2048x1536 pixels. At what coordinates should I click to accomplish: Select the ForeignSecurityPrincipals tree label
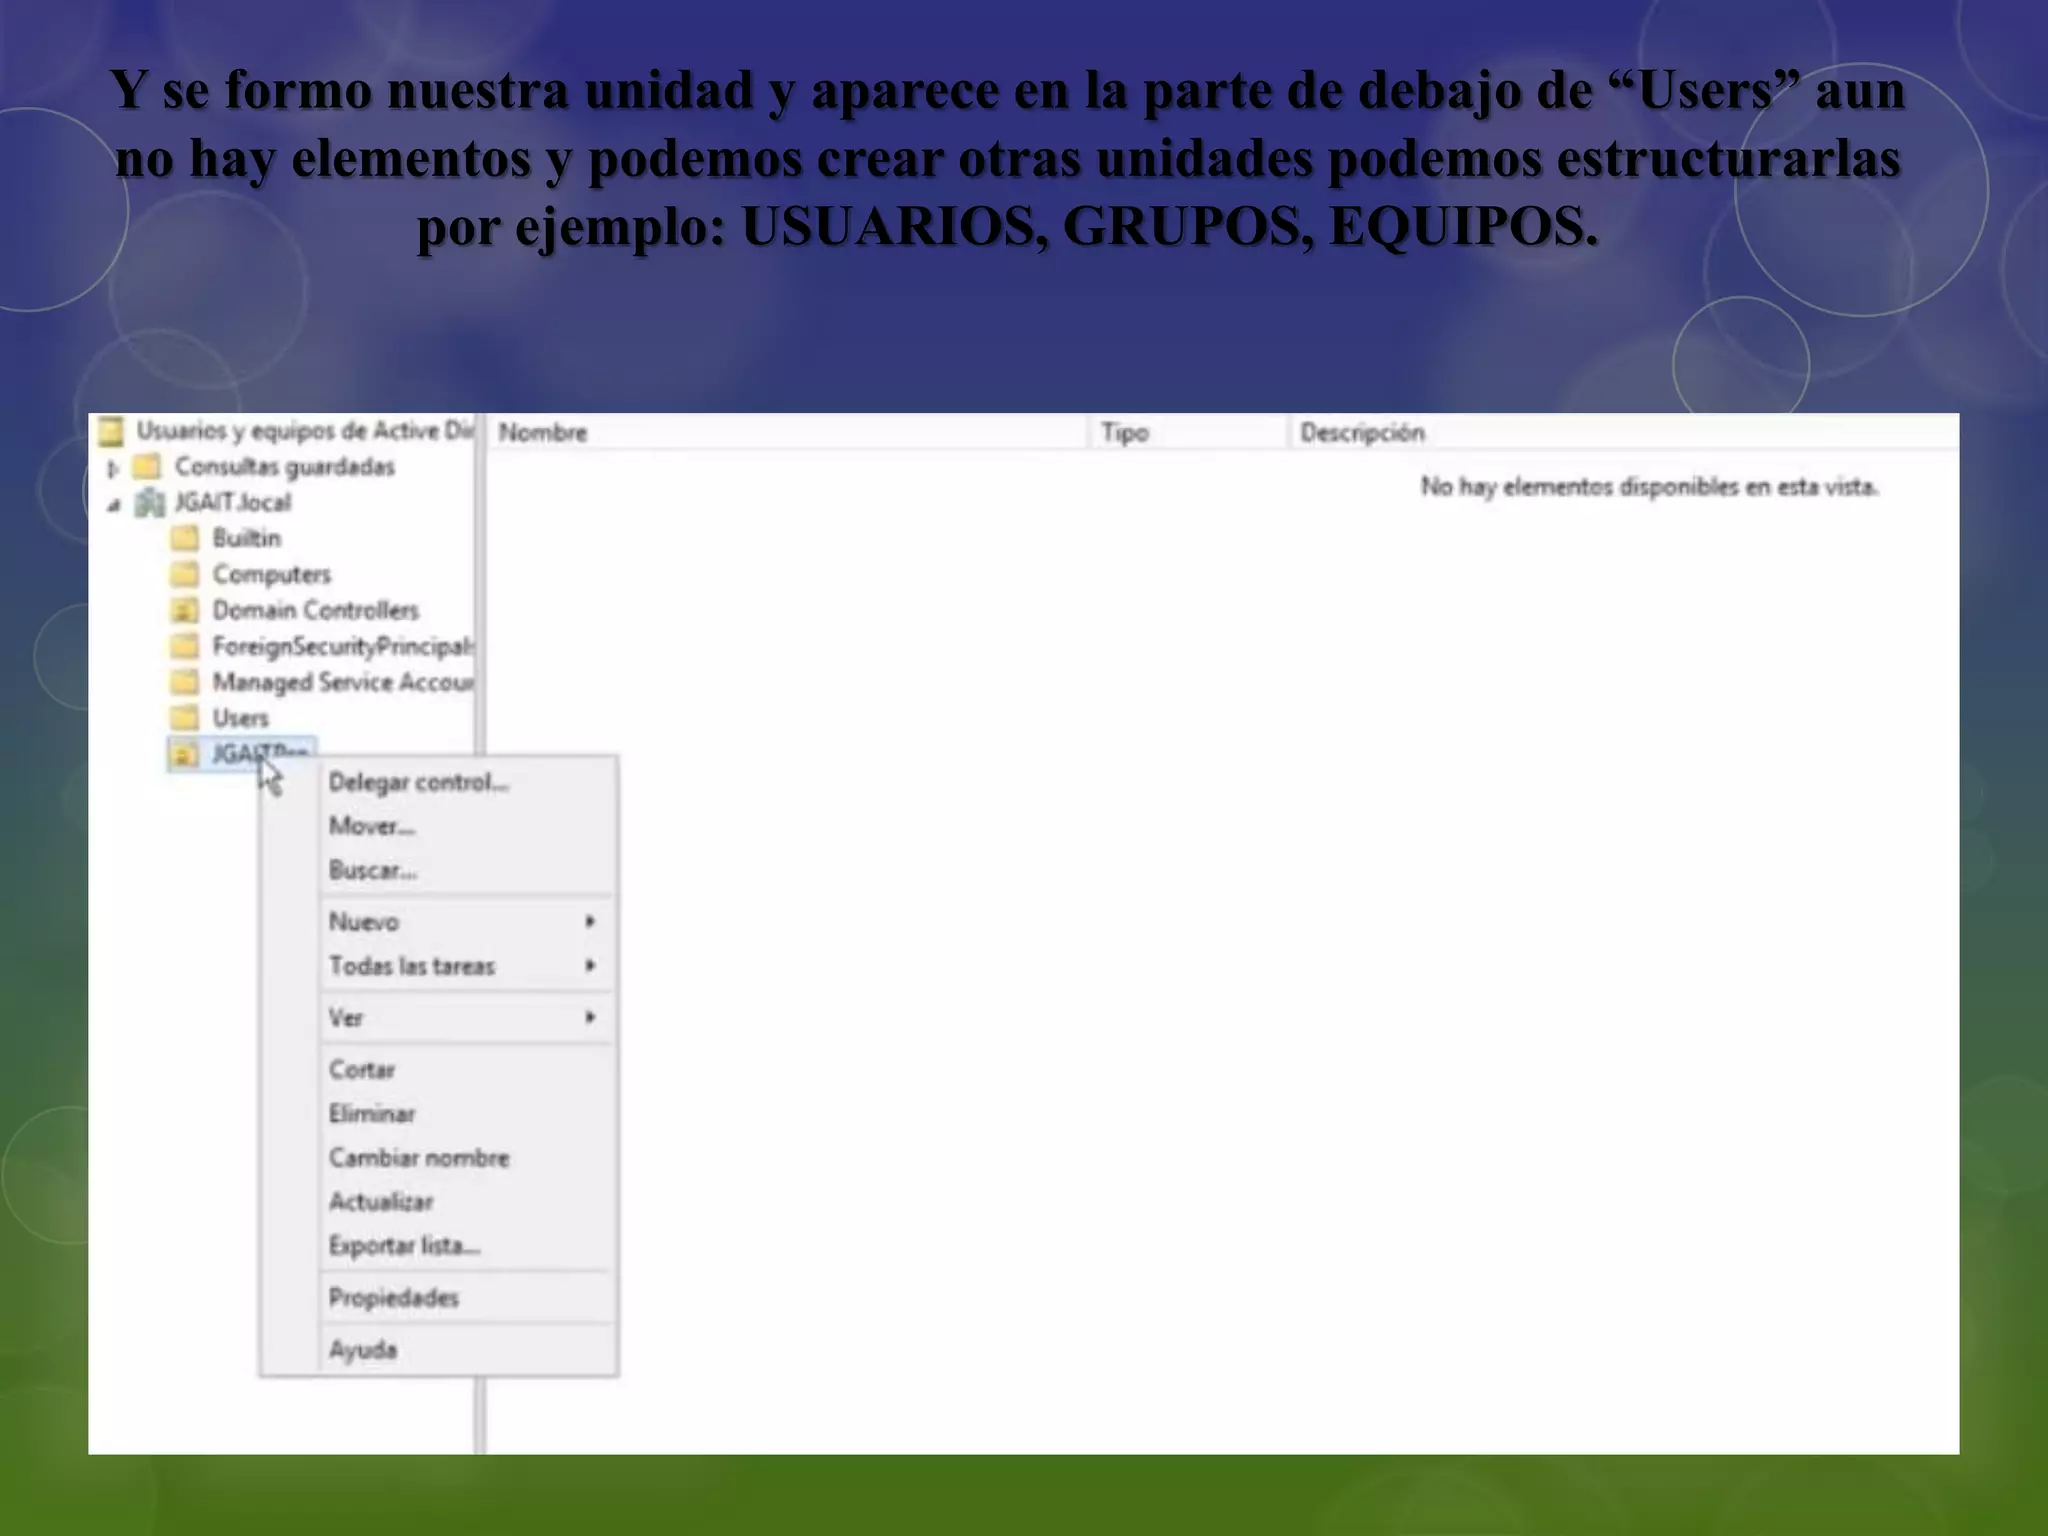point(343,647)
